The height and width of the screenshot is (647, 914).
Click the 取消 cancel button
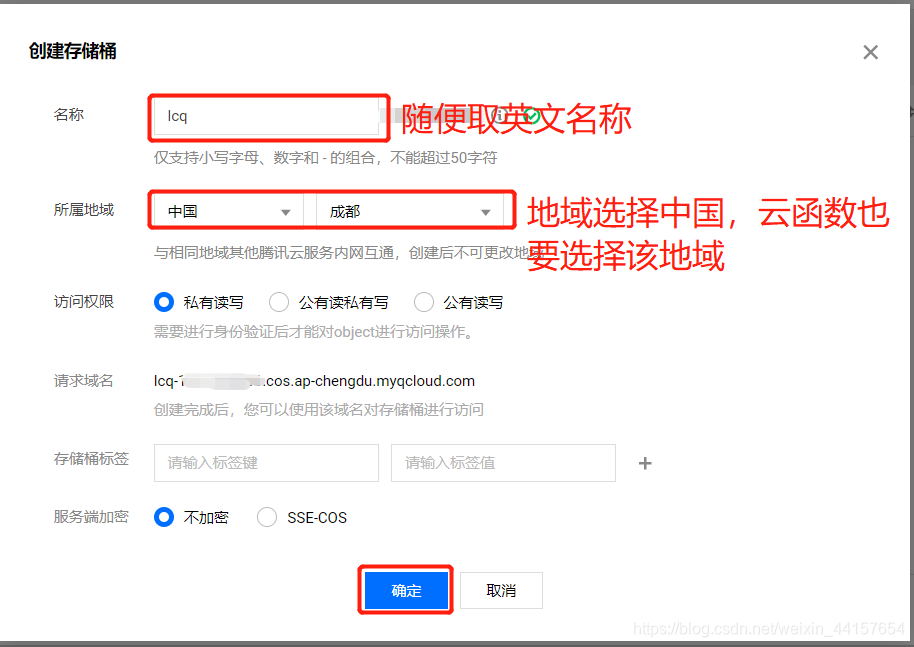click(x=501, y=590)
